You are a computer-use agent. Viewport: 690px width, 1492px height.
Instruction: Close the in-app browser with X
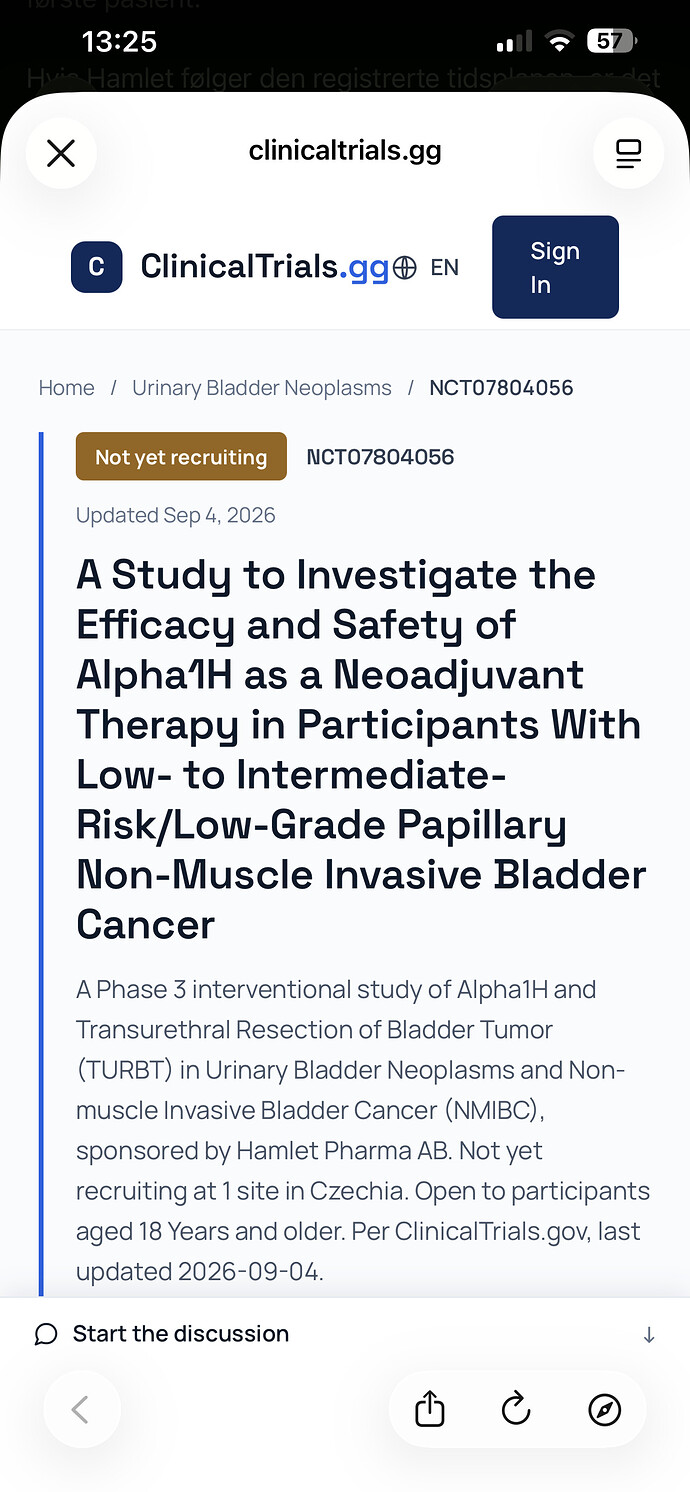(x=61, y=153)
